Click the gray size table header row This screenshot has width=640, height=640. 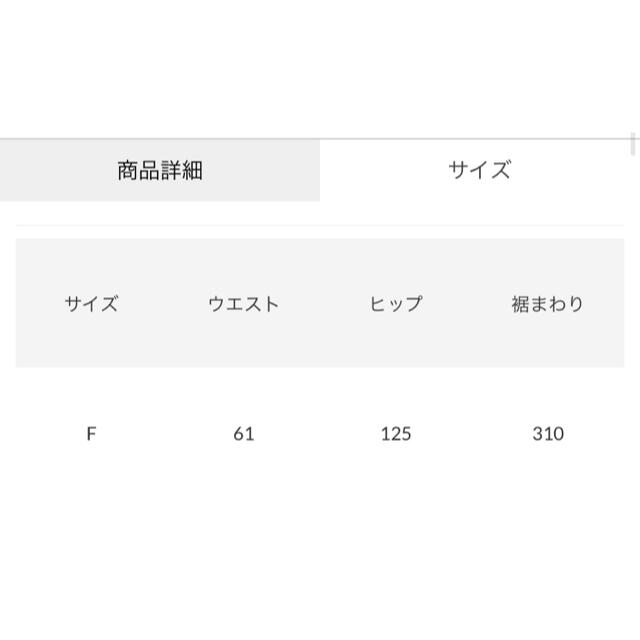[320, 303]
